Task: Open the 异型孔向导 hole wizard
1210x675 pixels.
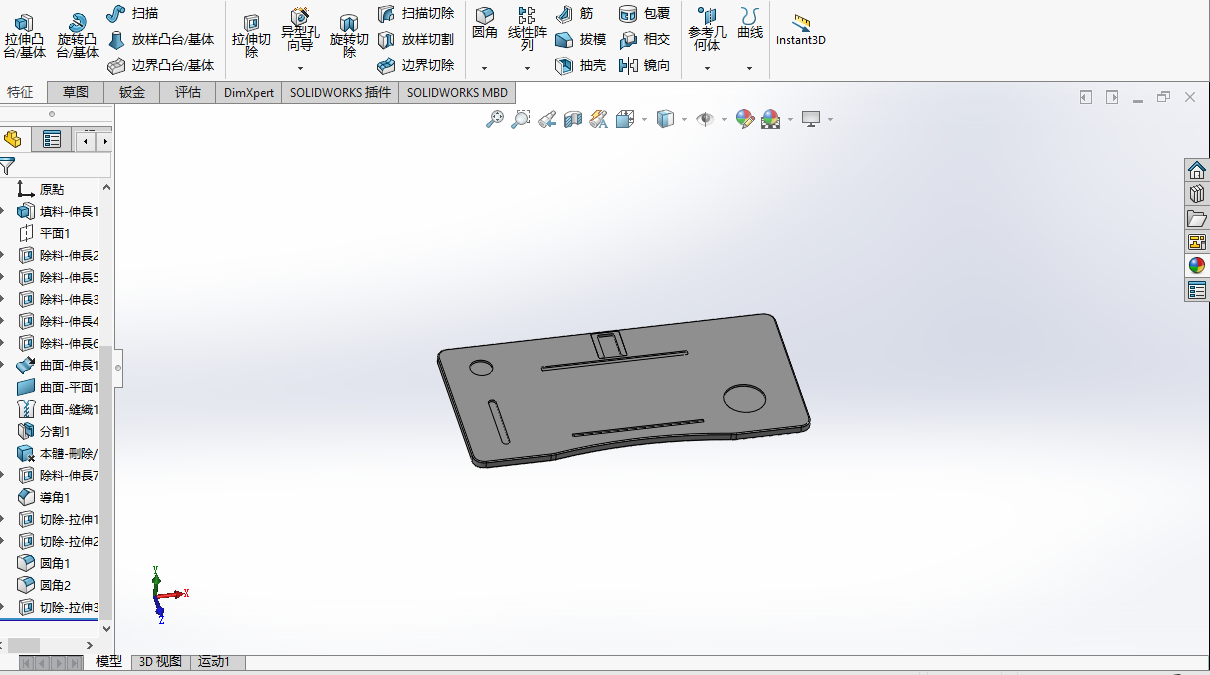Action: click(x=300, y=30)
